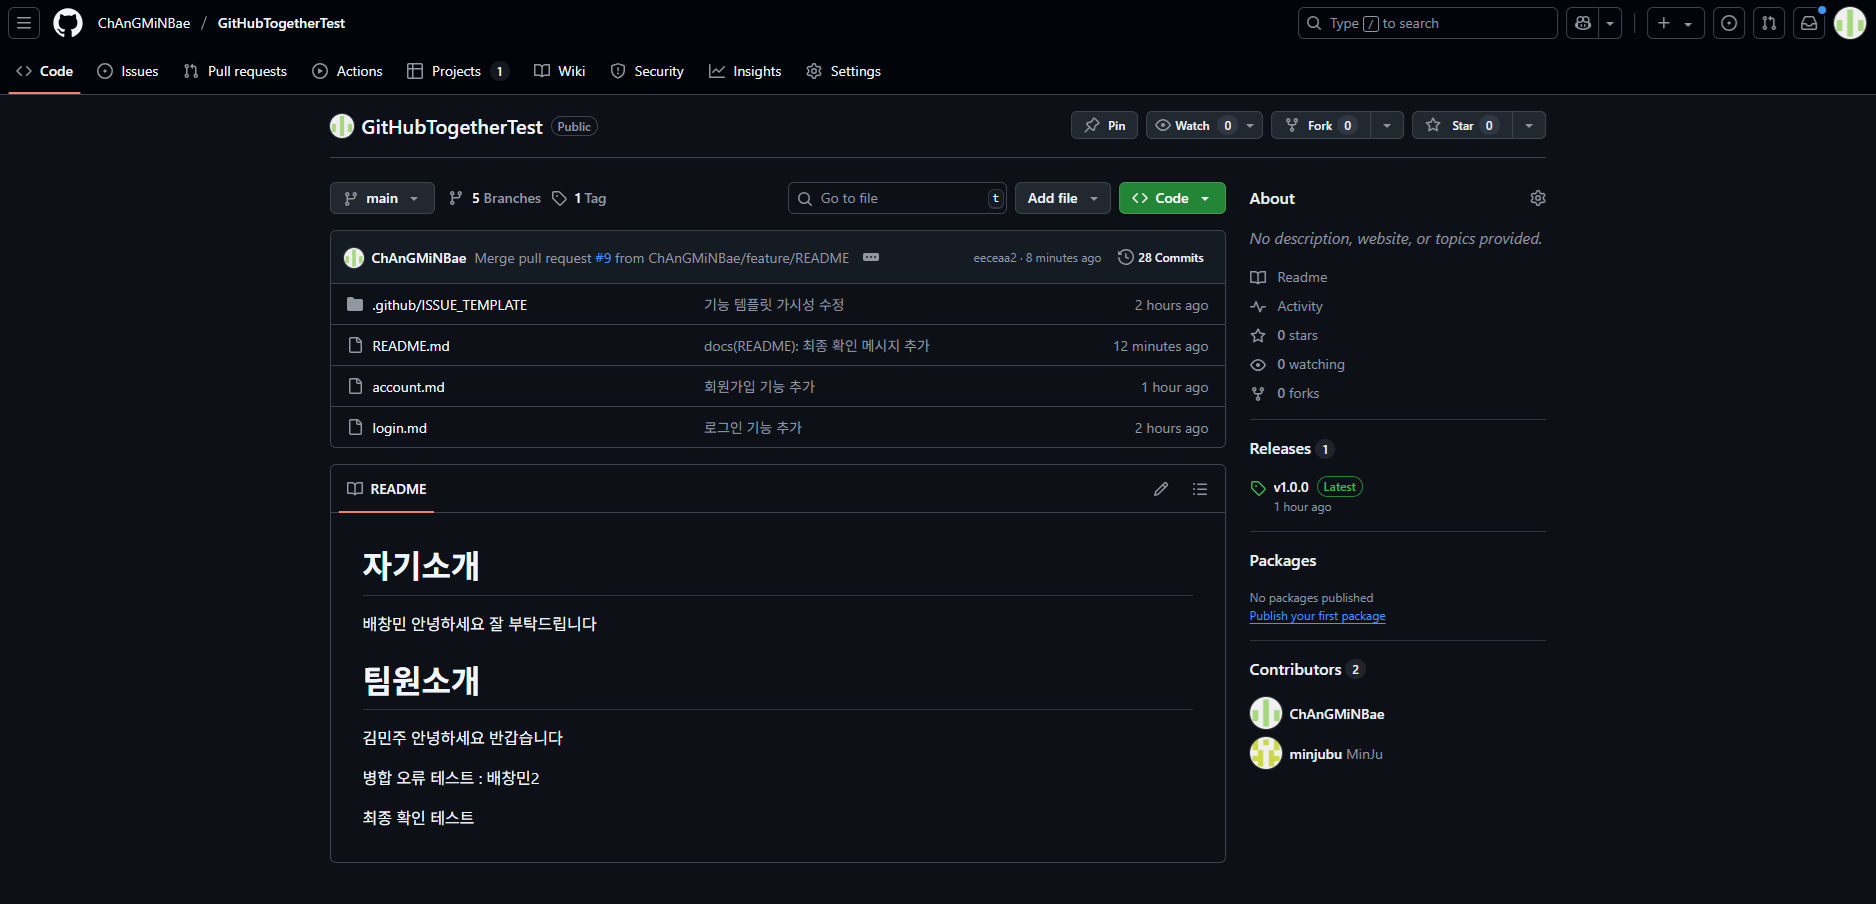
Task: Click .github/ISSUE_TEMPLATE folder icon
Action: coord(355,304)
